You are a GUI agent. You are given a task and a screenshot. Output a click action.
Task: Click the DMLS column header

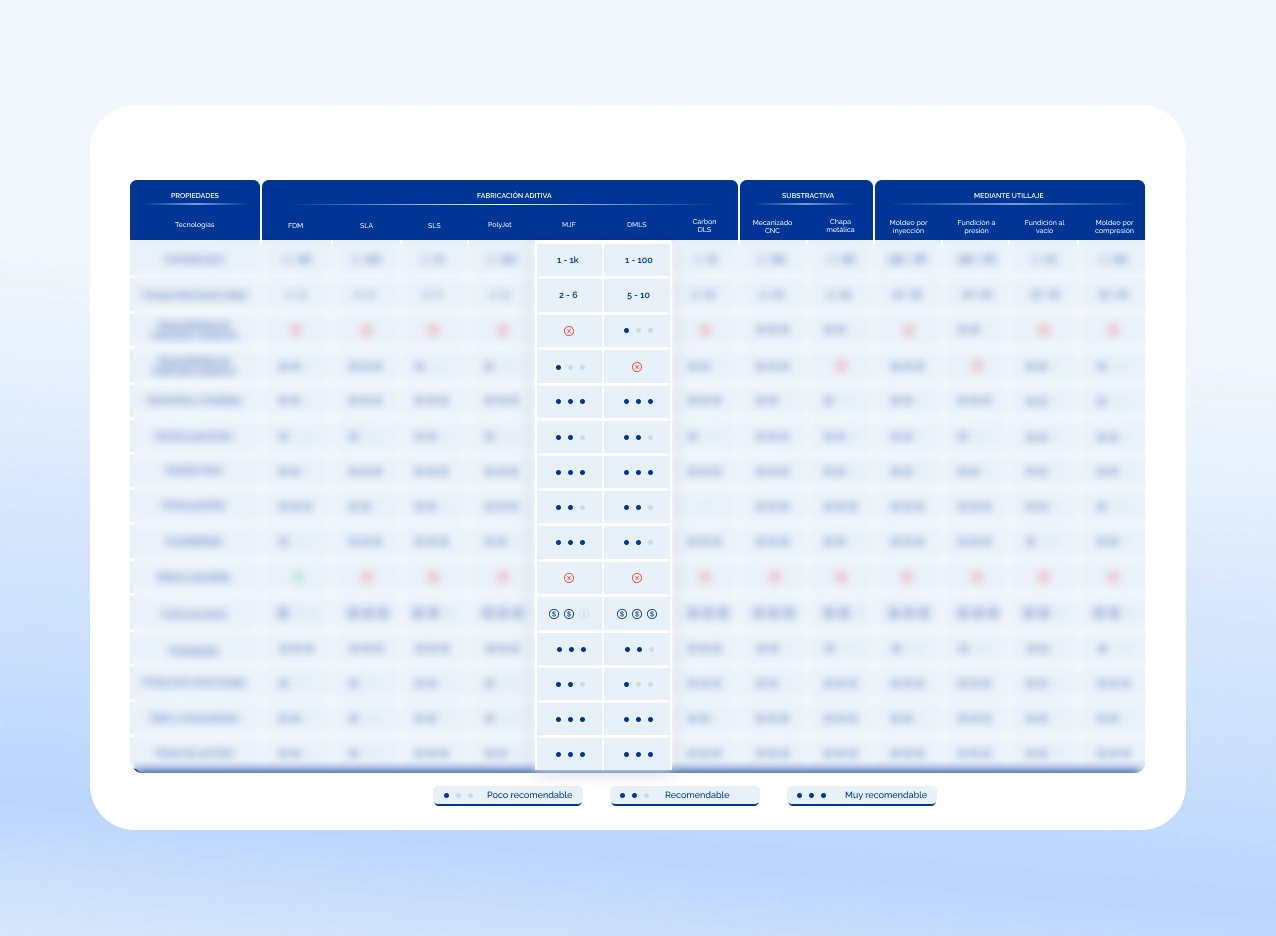(x=637, y=226)
